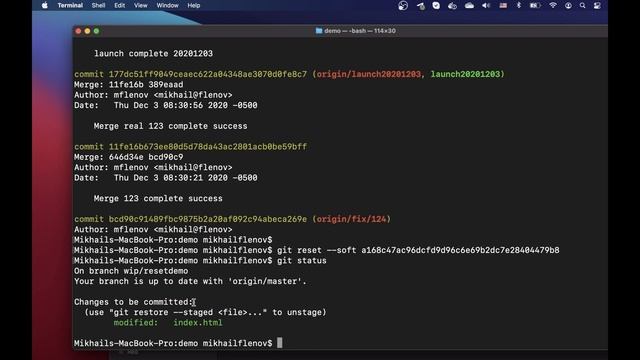
Task: Zoom Terminal using the green button
Action: 96,31
